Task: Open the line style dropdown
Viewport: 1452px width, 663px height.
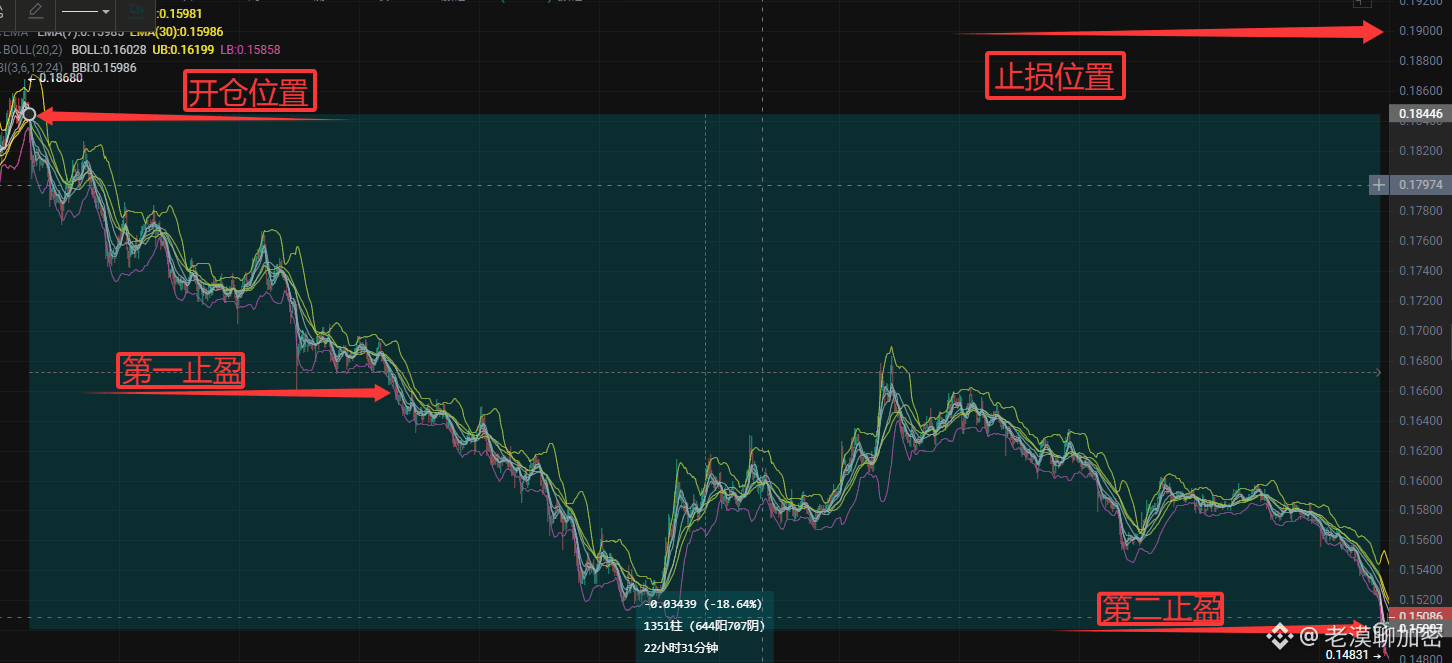Action: (85, 12)
